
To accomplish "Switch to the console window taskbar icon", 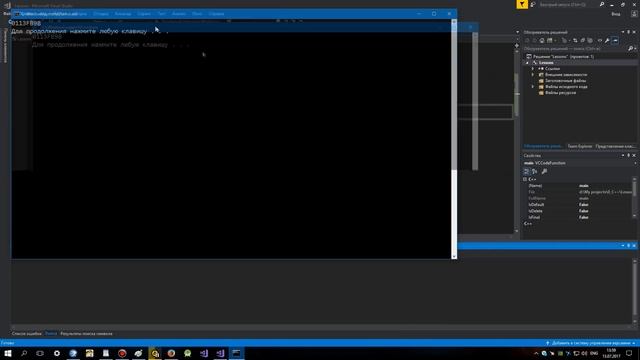I will point(236,353).
